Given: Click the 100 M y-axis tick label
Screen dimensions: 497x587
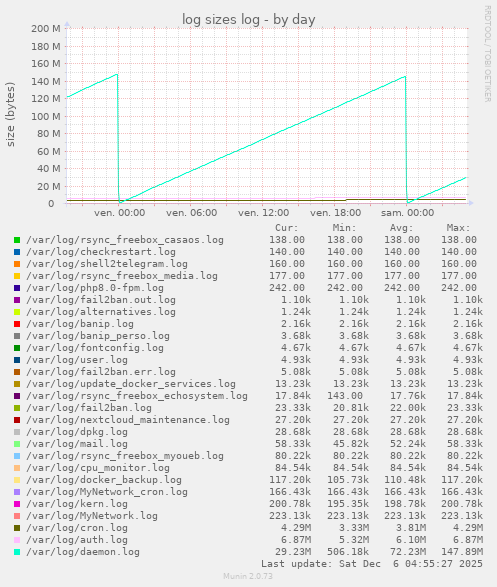Looking at the screenshot, I should pos(46,116).
